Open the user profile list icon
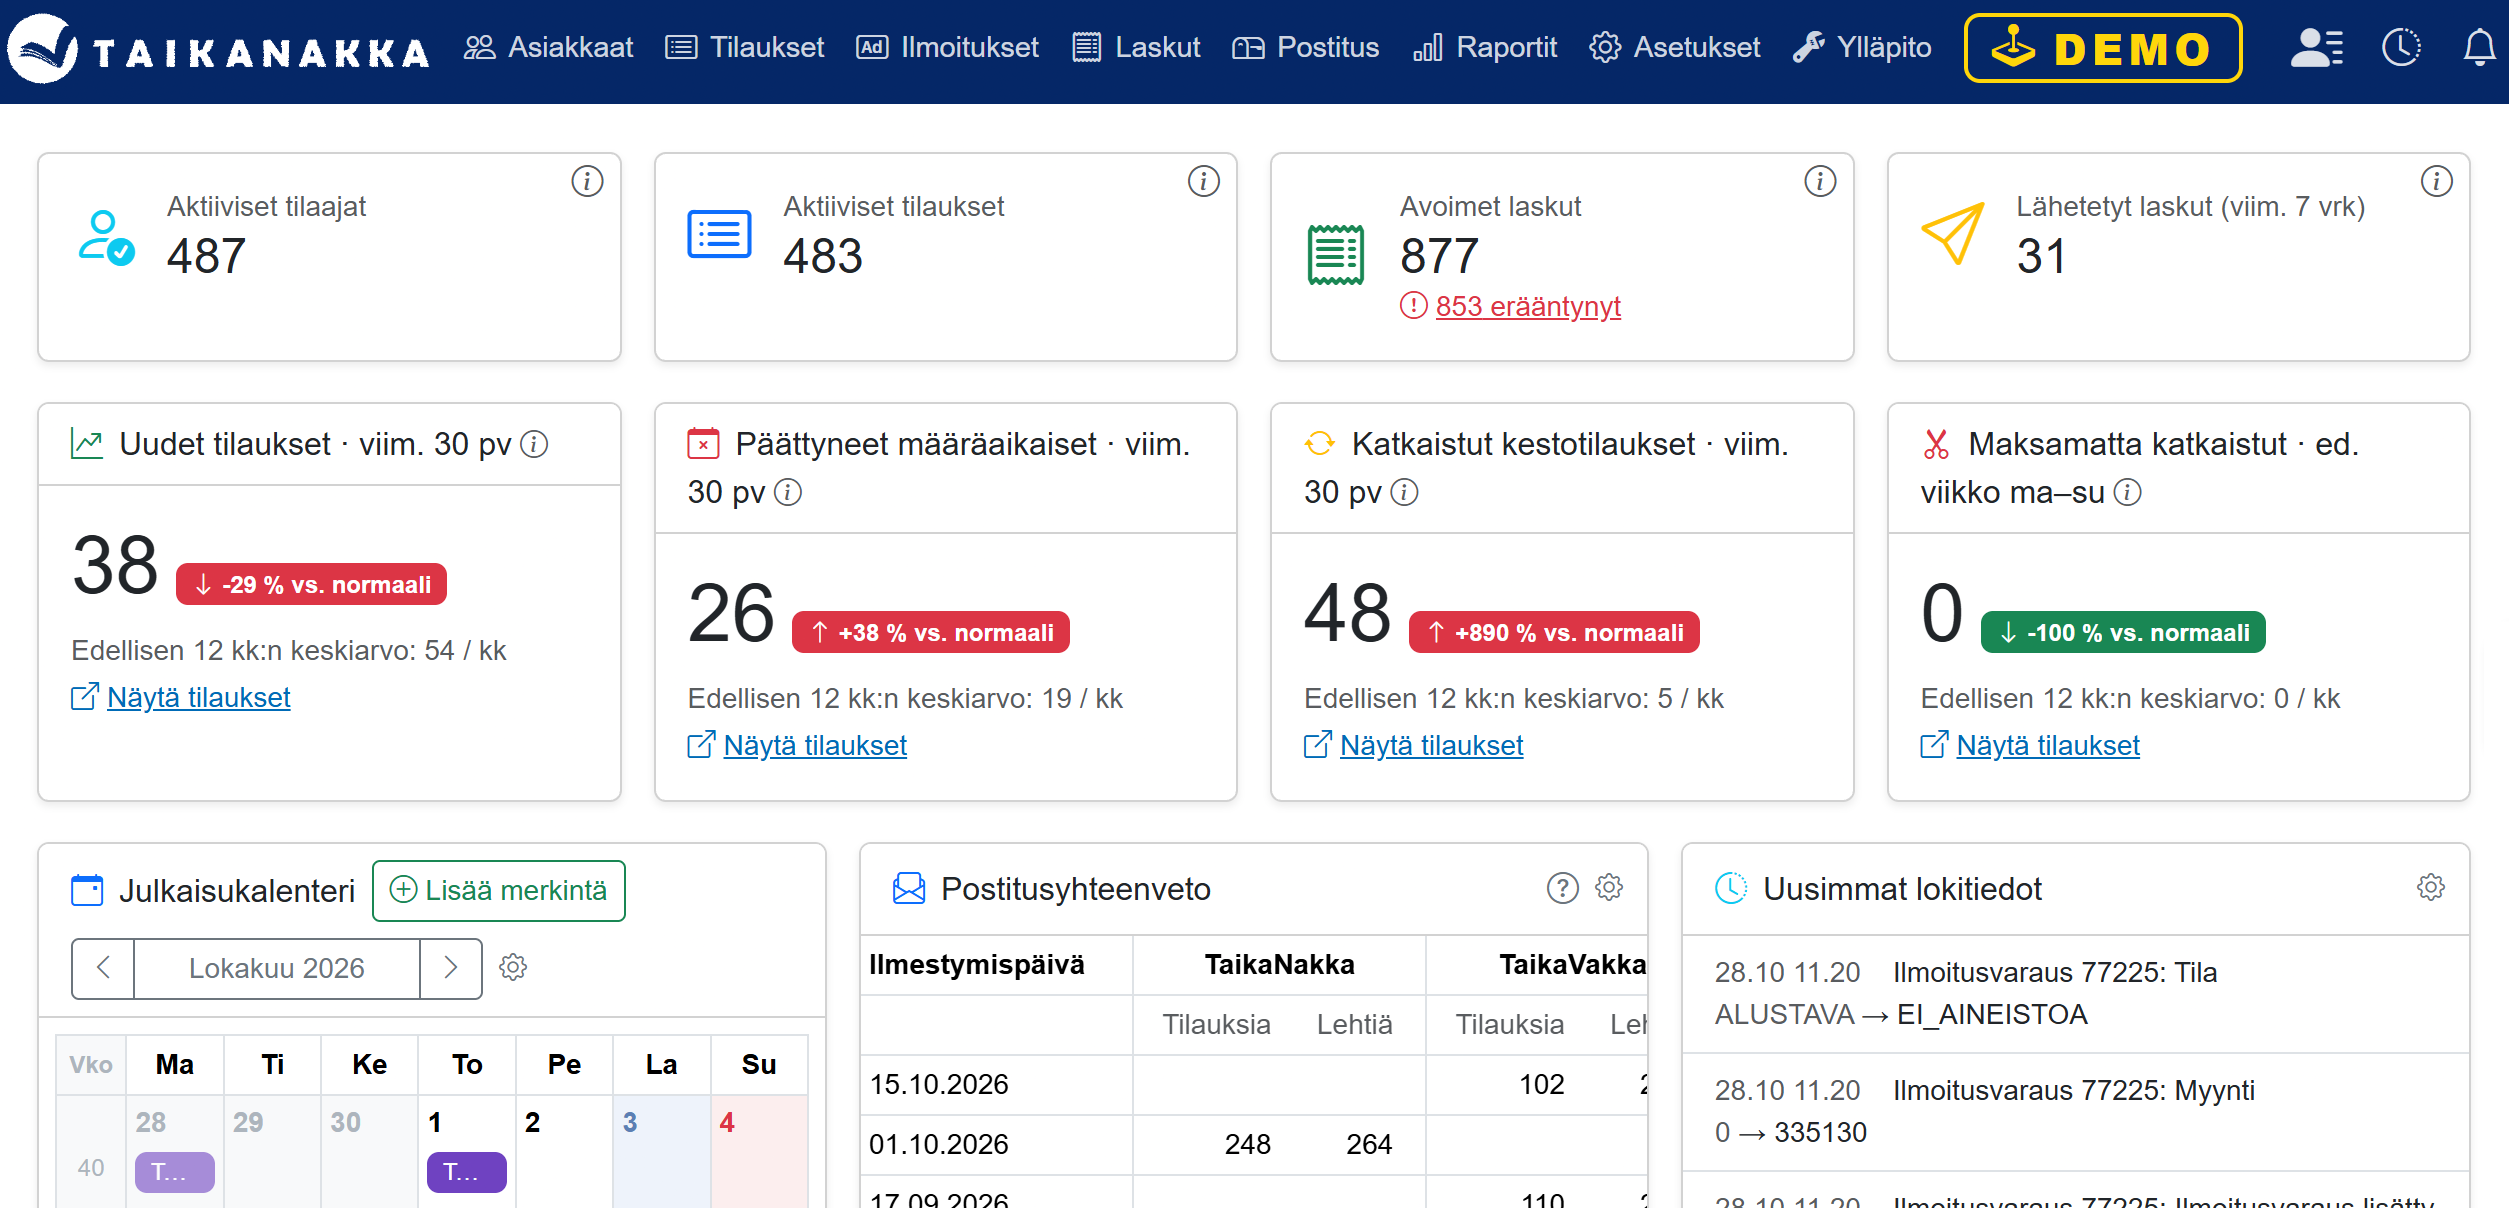Screen dimensions: 2509x1208 point(2317,48)
